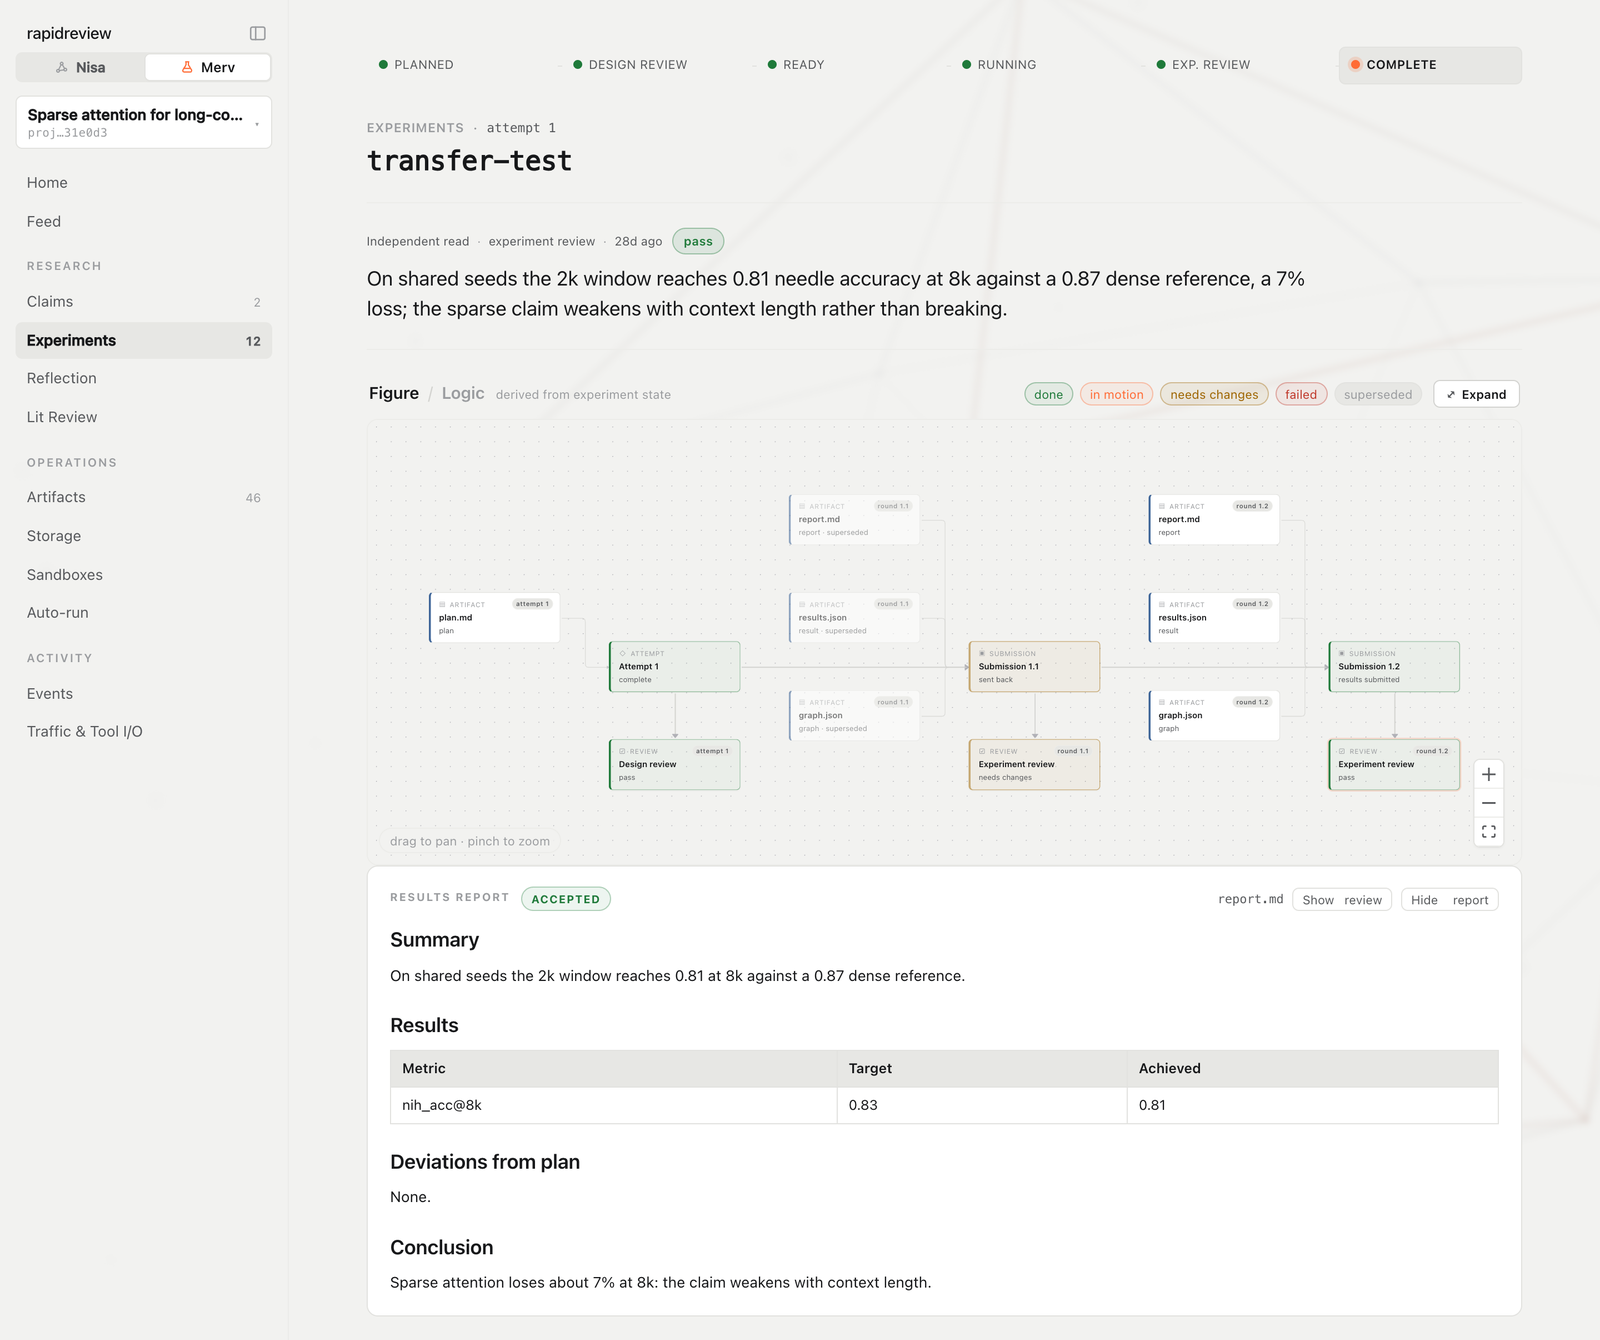Image resolution: width=1600 pixels, height=1340 pixels.
Task: Select the Design review node
Action: click(x=675, y=764)
